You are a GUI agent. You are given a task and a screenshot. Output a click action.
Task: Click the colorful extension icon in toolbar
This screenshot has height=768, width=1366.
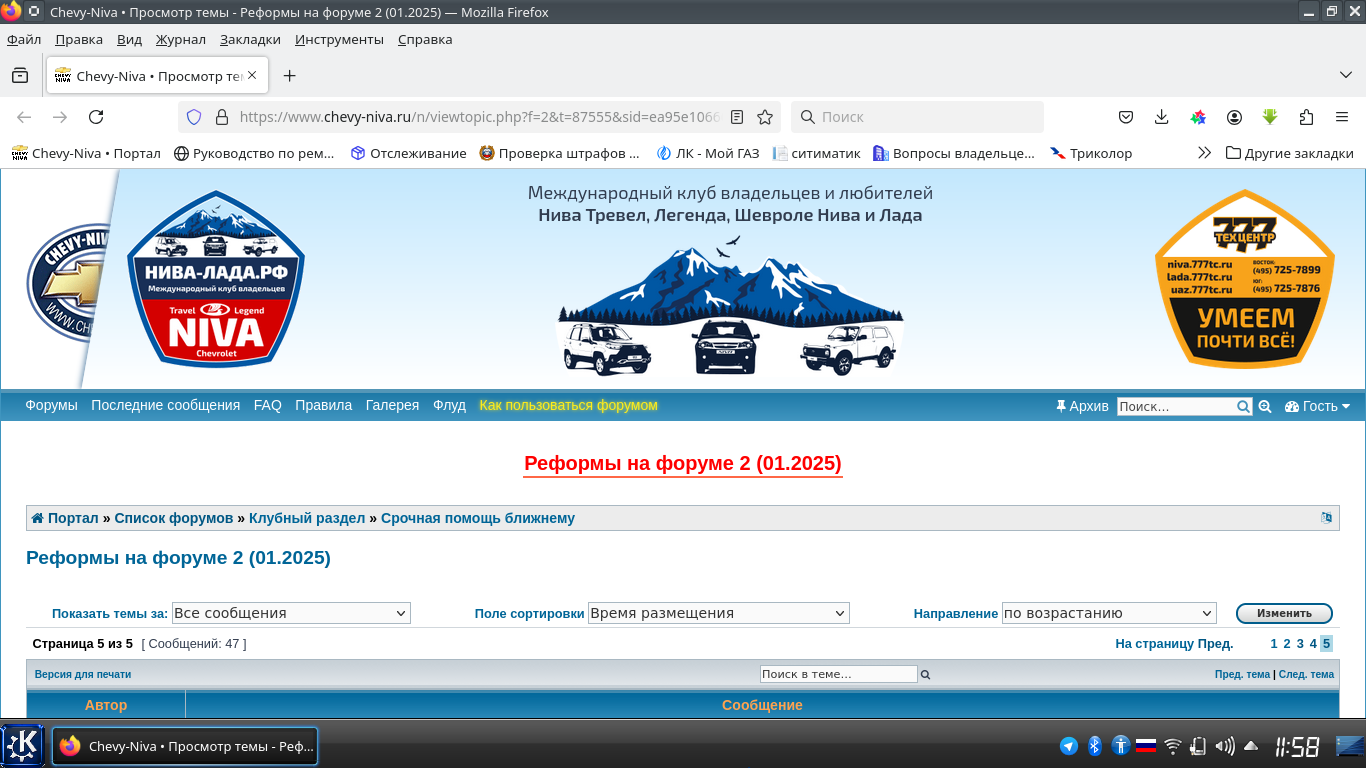tap(1198, 117)
